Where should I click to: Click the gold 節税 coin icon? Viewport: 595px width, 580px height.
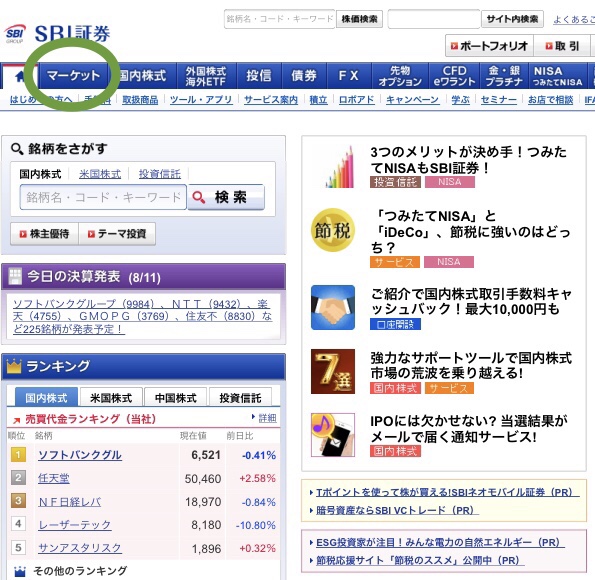[333, 230]
